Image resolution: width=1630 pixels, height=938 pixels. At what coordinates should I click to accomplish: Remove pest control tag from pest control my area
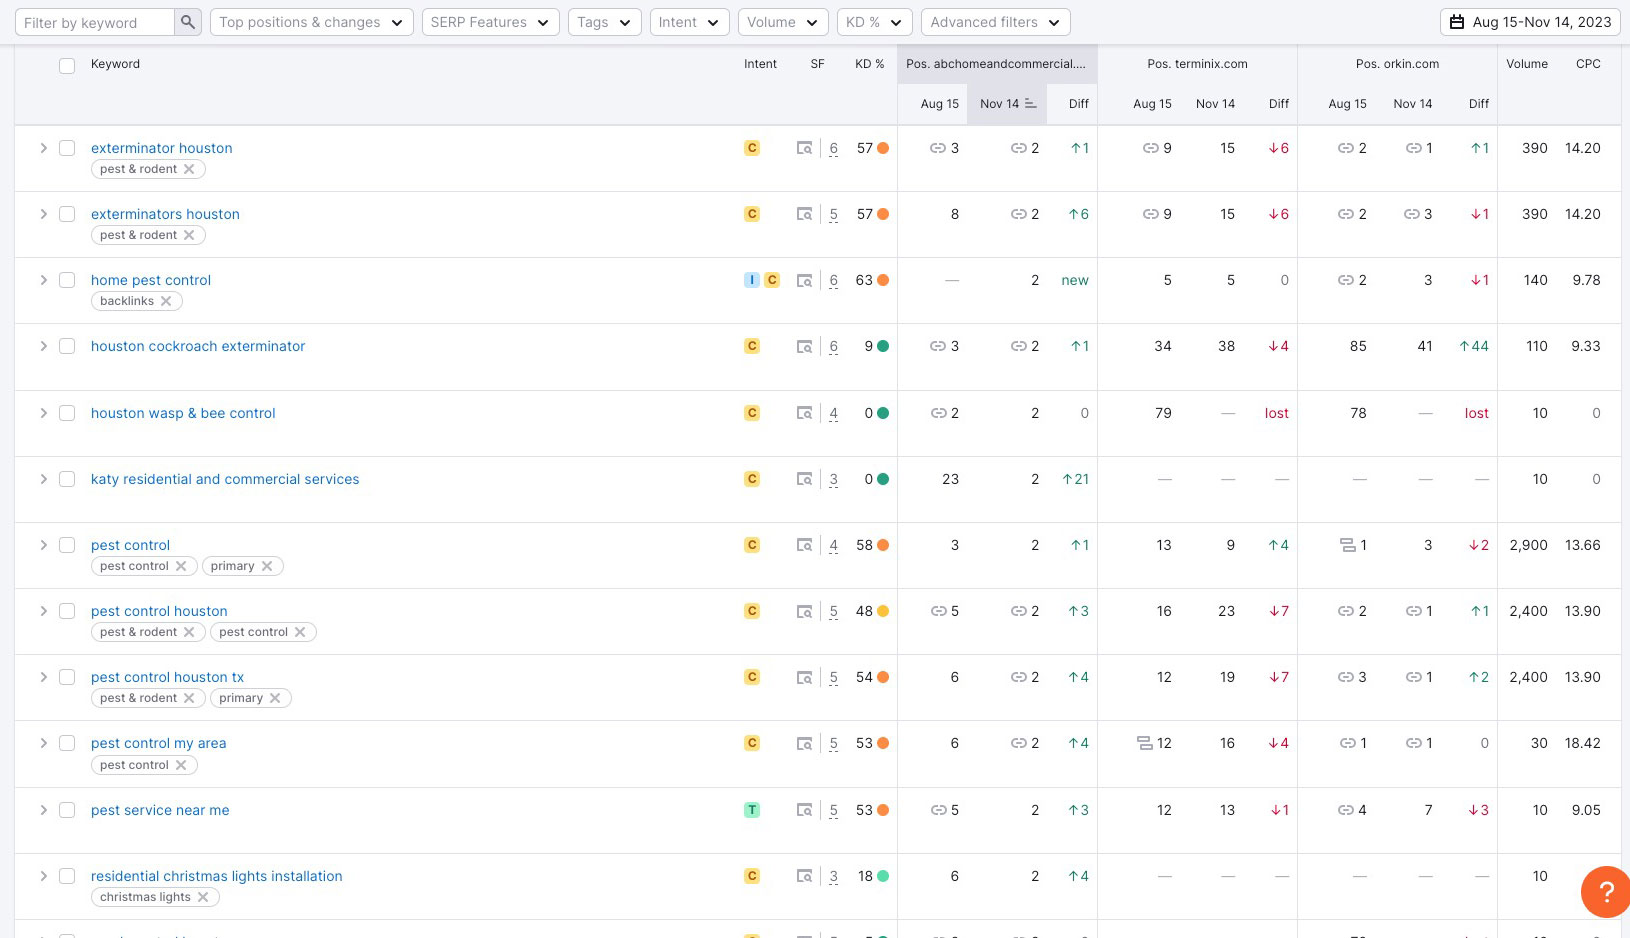point(181,765)
